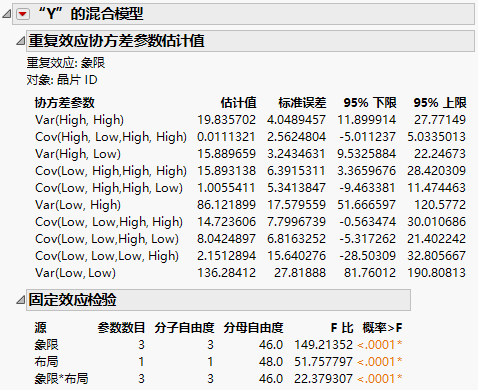Image resolution: width=478 pixels, height=390 pixels.
Task: Click the estimate value 136.28412
Action: [x=227, y=273]
